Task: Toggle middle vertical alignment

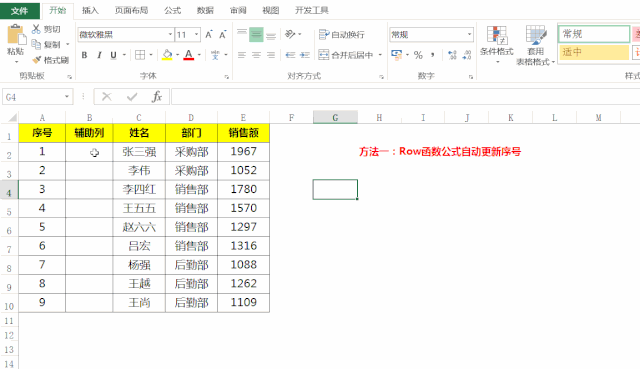Action: (x=256, y=34)
